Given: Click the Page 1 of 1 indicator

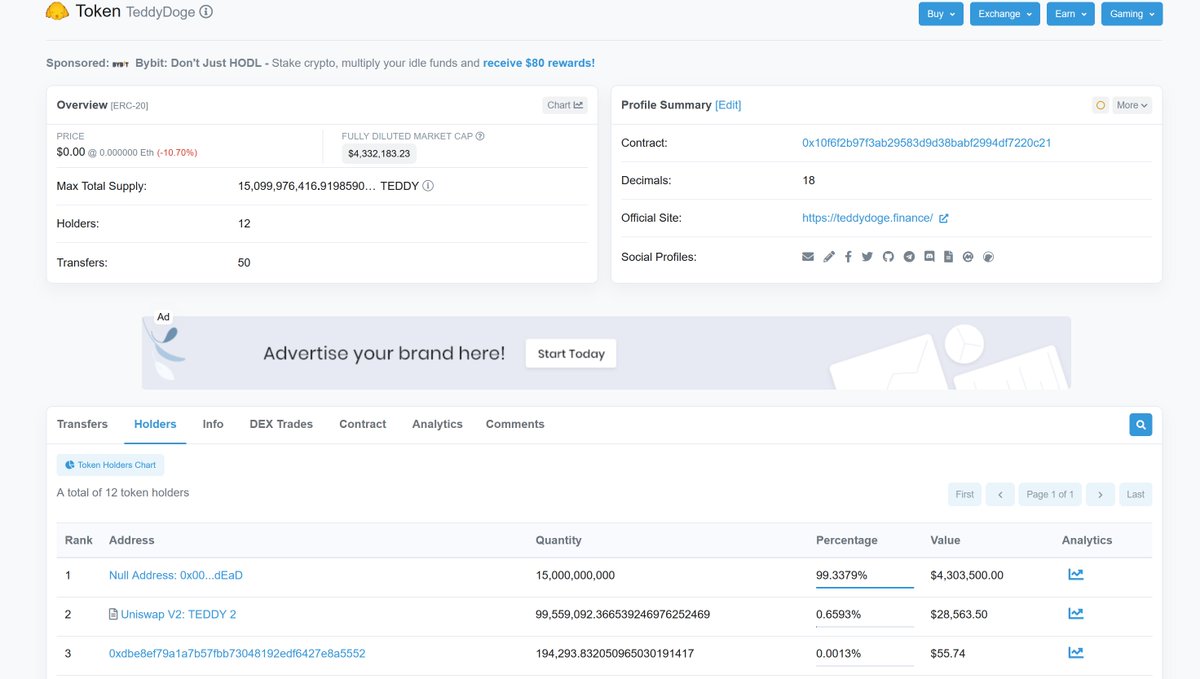Looking at the screenshot, I should [x=1050, y=494].
